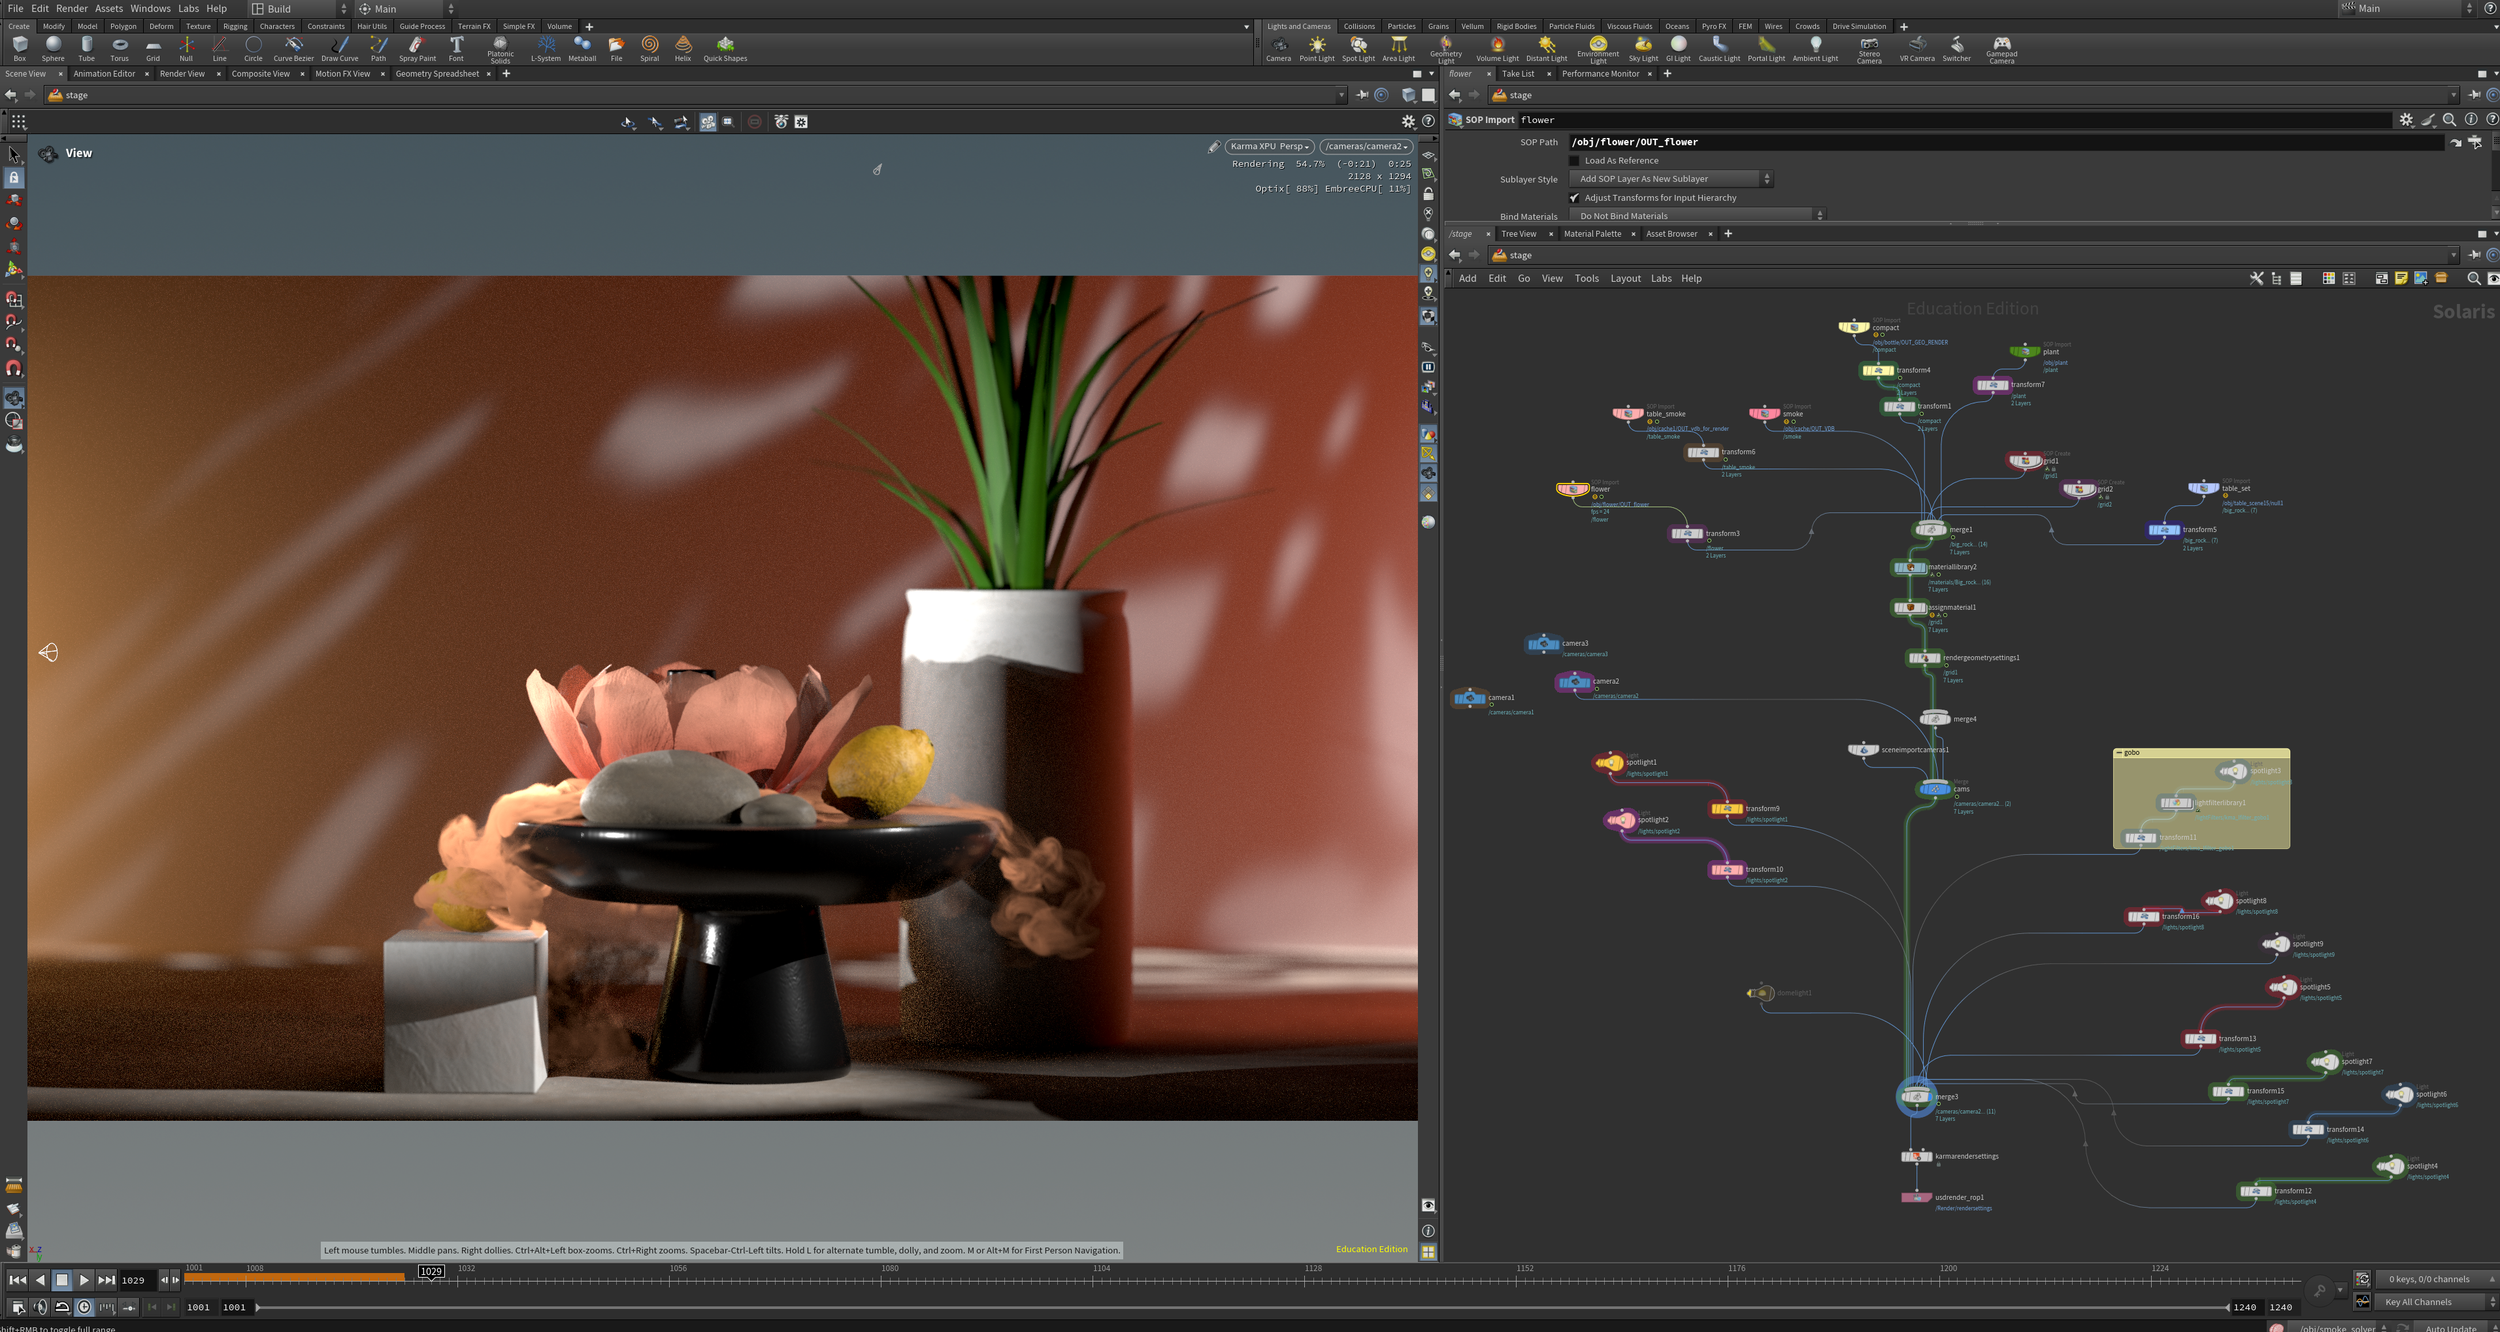Open the /cameras/camera2 camera dropdown
Viewport: 2500px width, 1332px height.
[1367, 147]
